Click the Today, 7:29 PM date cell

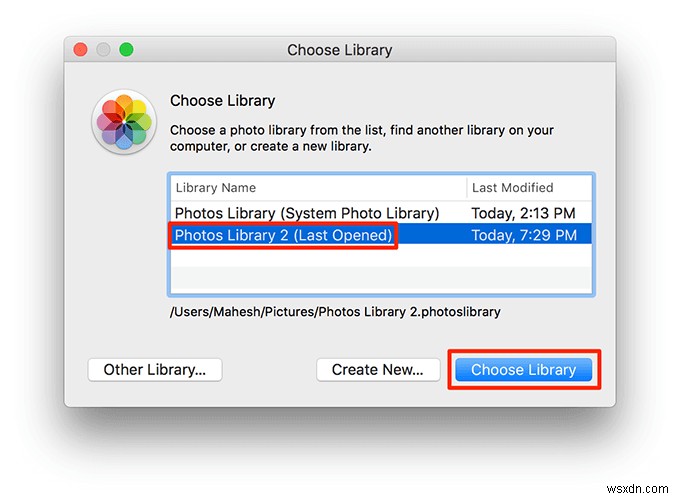[523, 236]
